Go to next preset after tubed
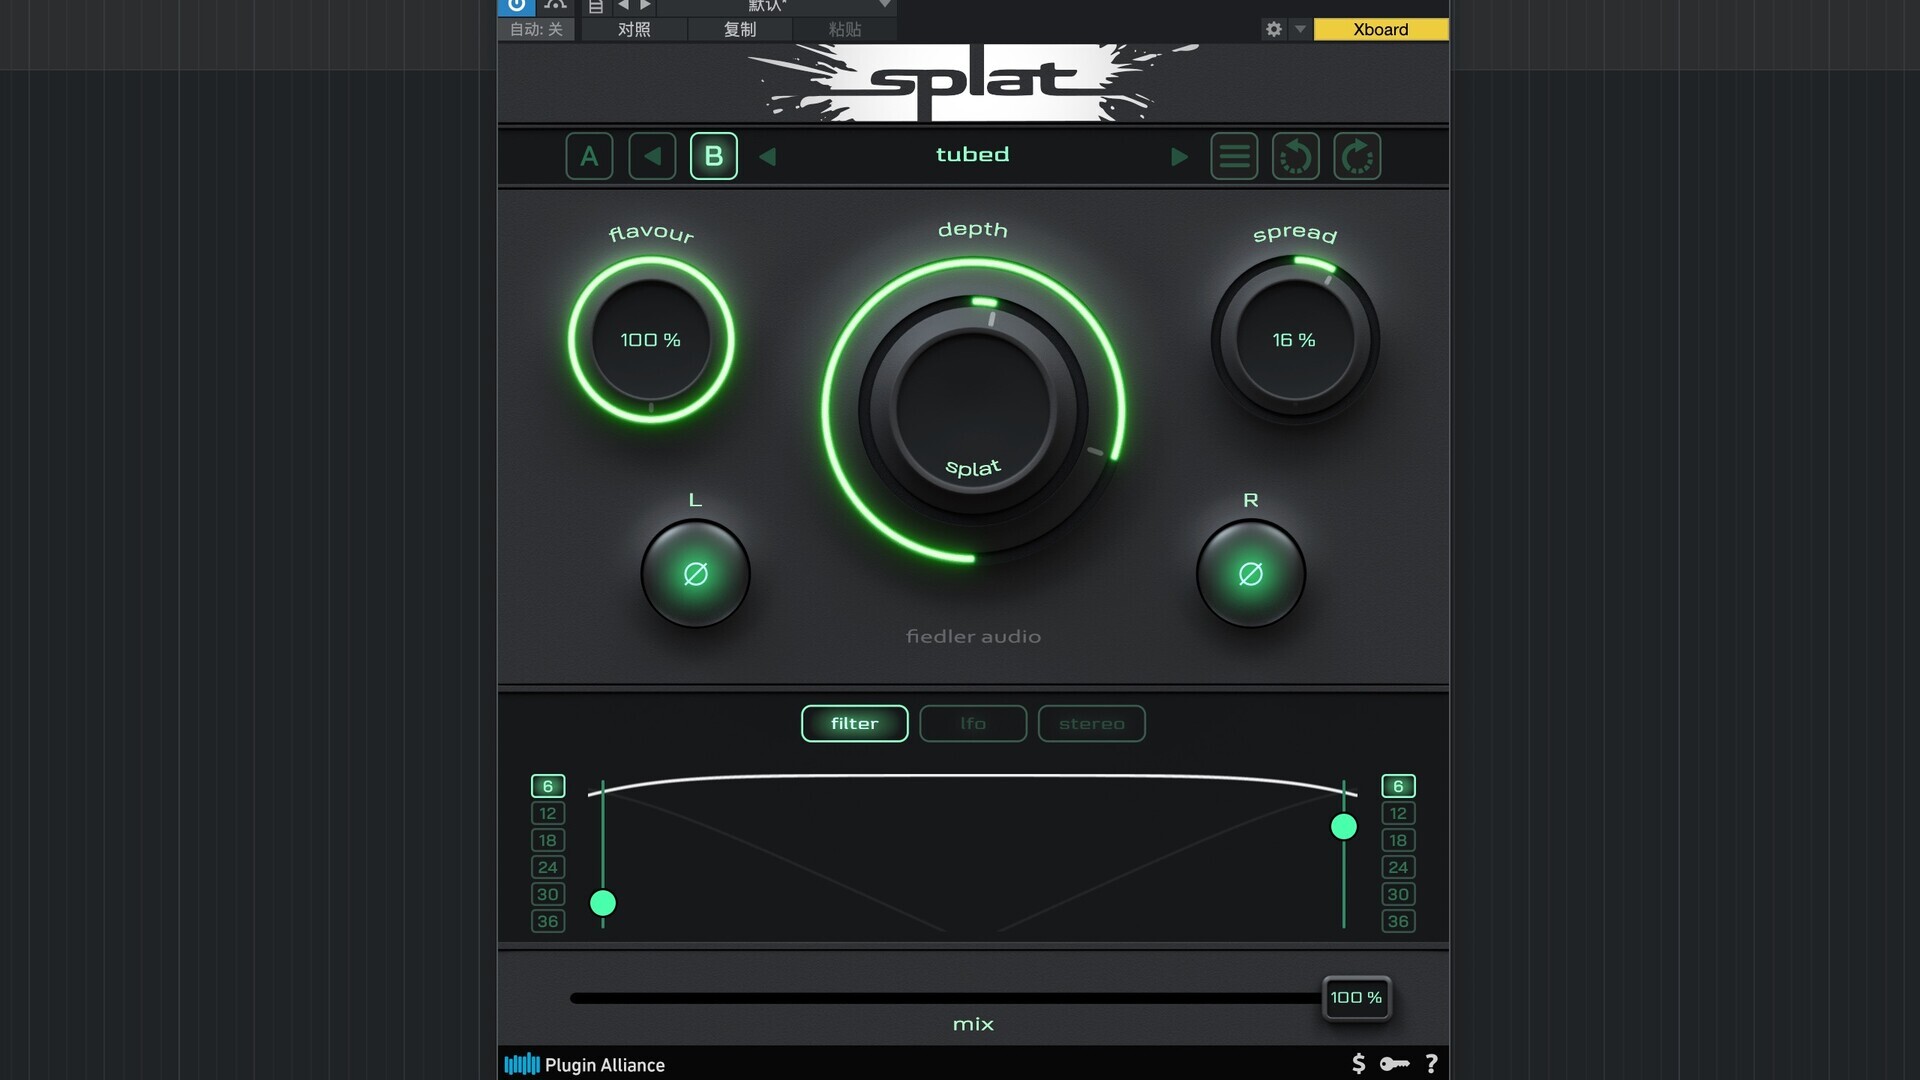Image resolution: width=1920 pixels, height=1080 pixels. pyautogui.click(x=1179, y=157)
